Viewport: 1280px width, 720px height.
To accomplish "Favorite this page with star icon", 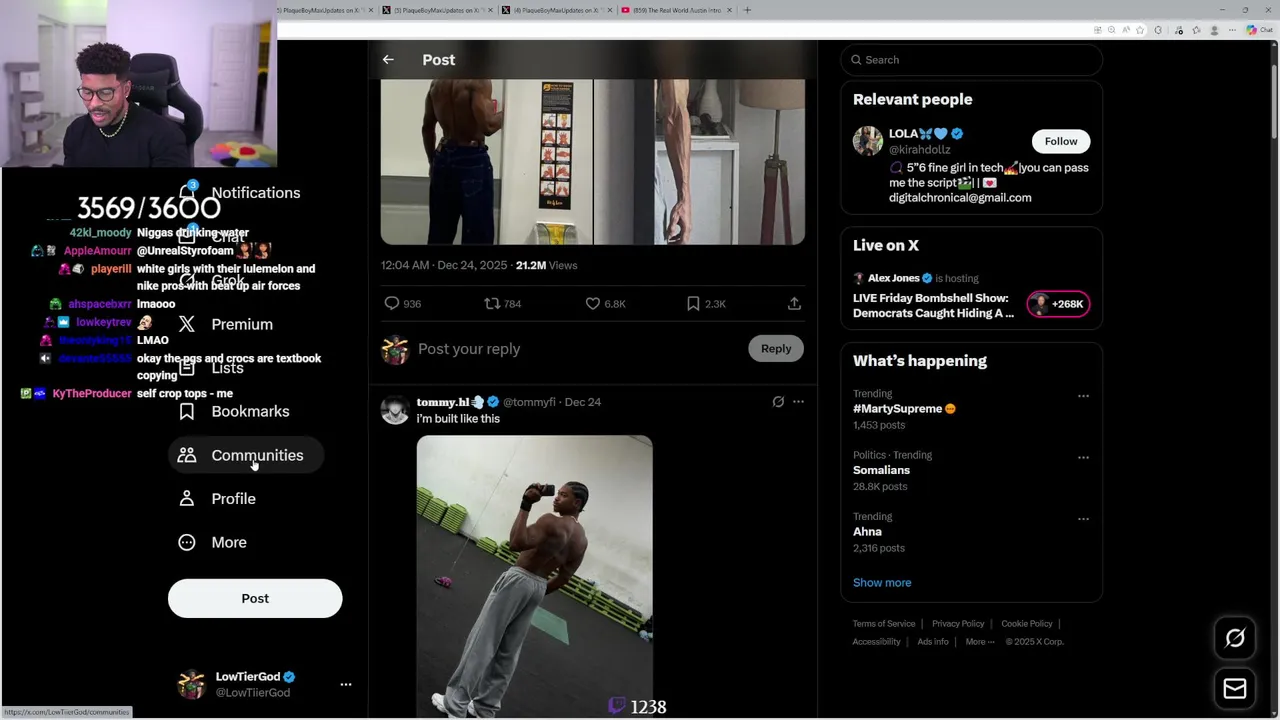I will 1140,30.
